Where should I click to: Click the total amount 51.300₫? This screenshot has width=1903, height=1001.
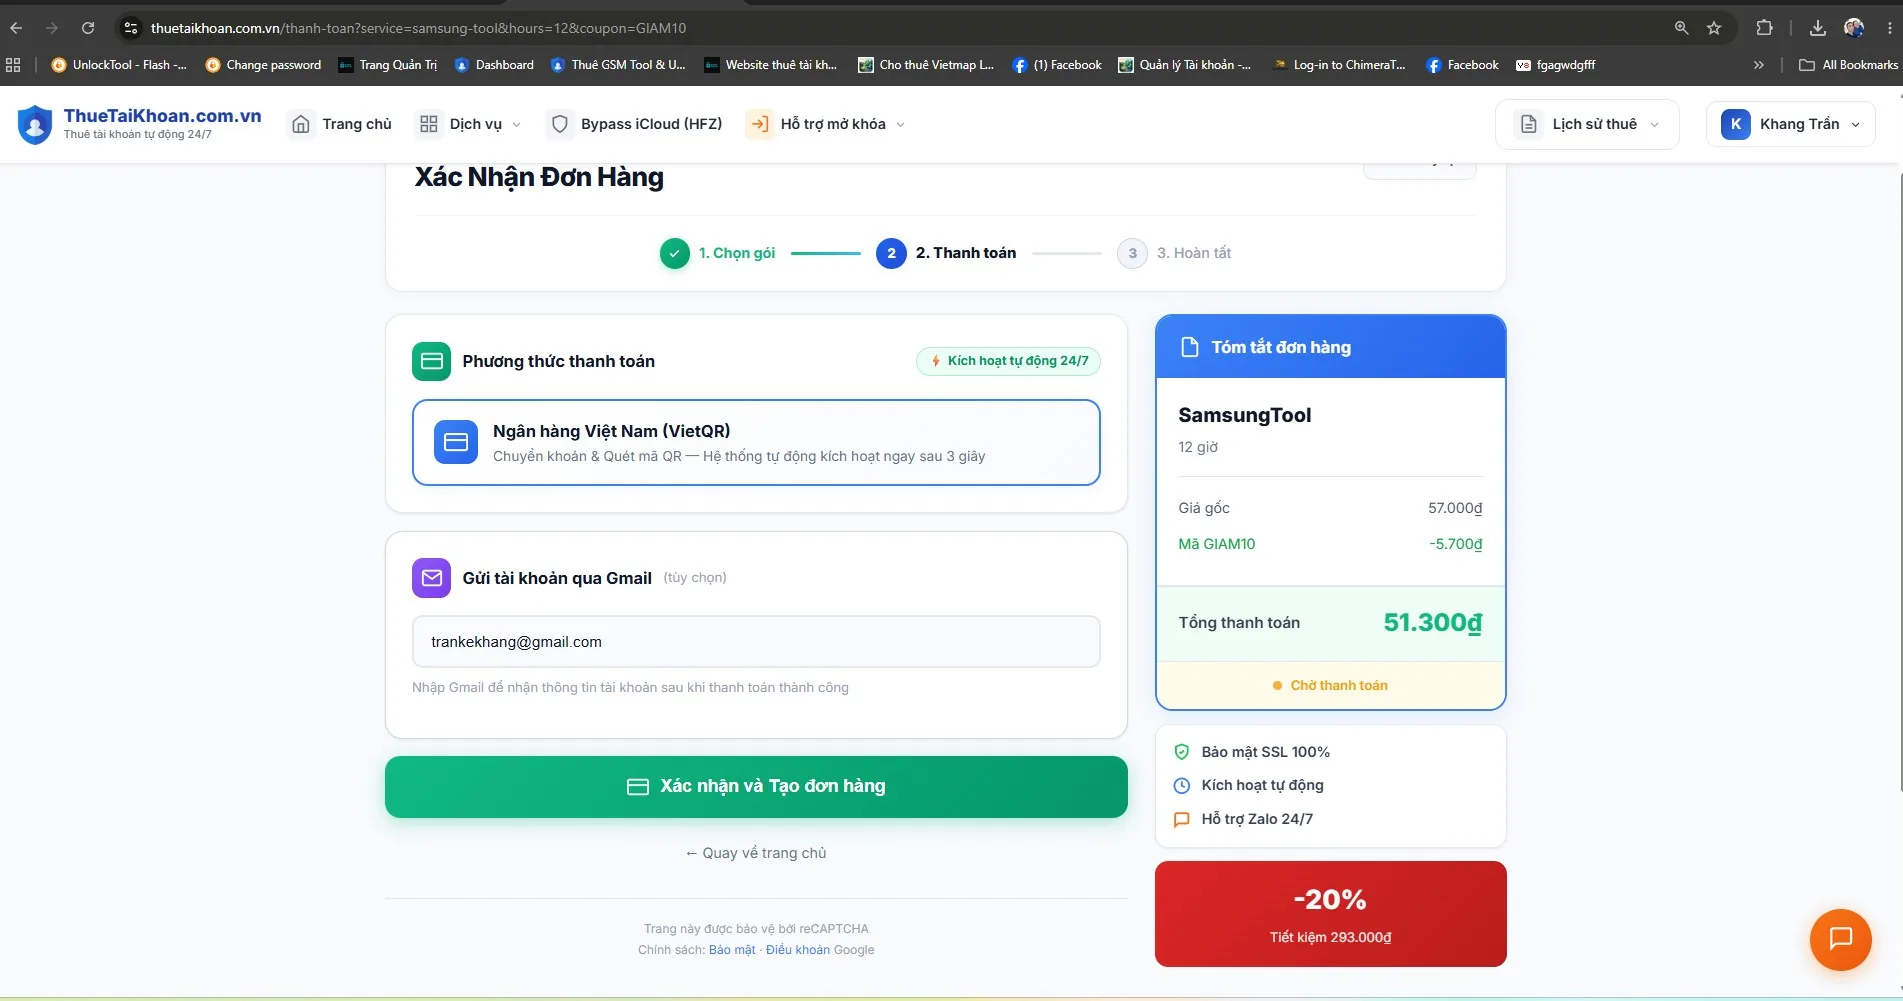click(1432, 623)
